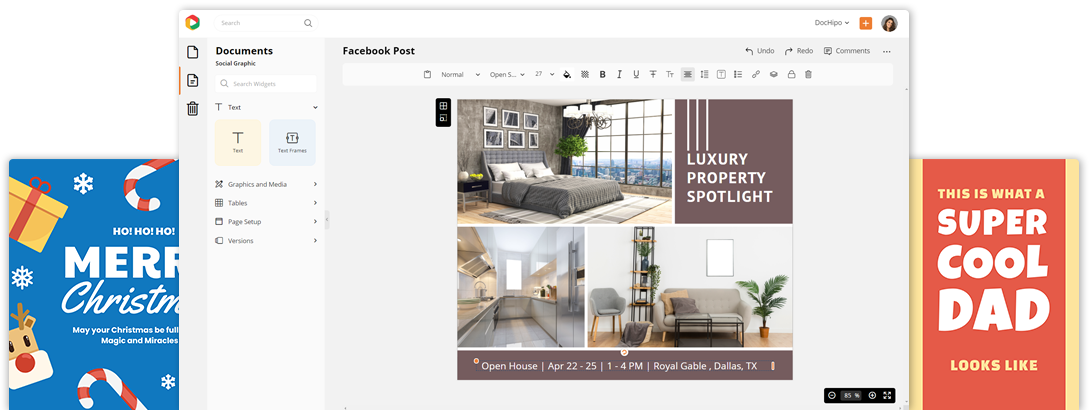Select the Text Frames widget card
1089x410 pixels.
[x=292, y=142]
